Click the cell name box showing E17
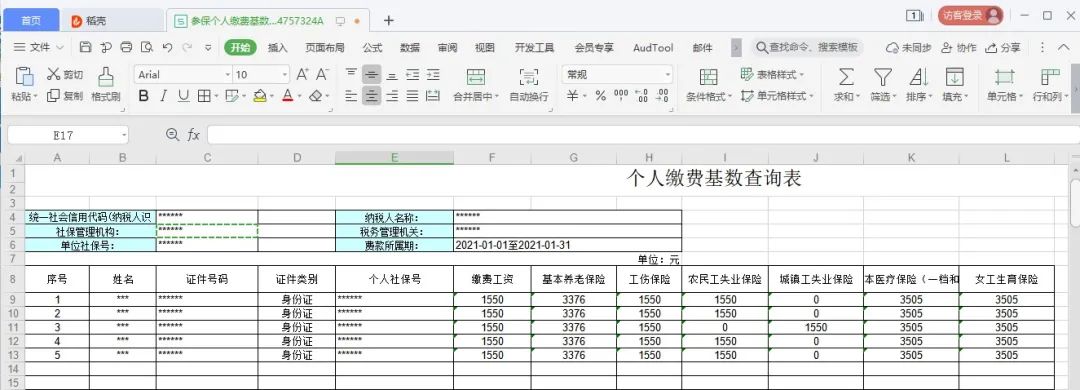 tap(68, 135)
